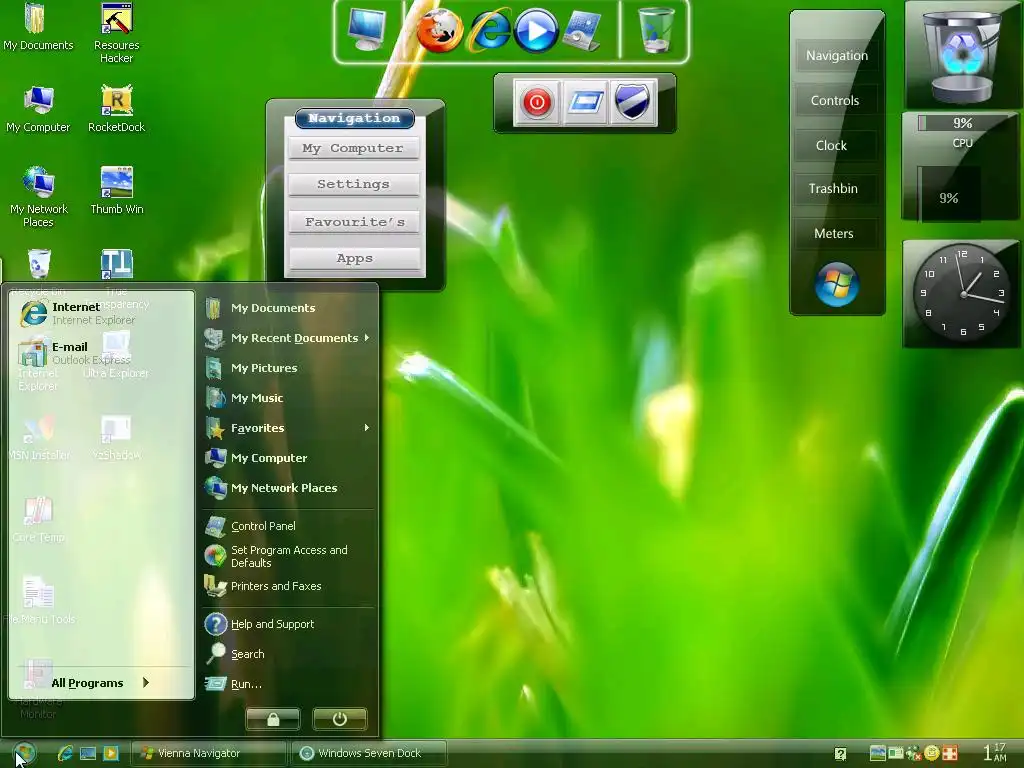The height and width of the screenshot is (768, 1024).
Task: Click the CPU 9% graph widget
Action: pos(949,193)
